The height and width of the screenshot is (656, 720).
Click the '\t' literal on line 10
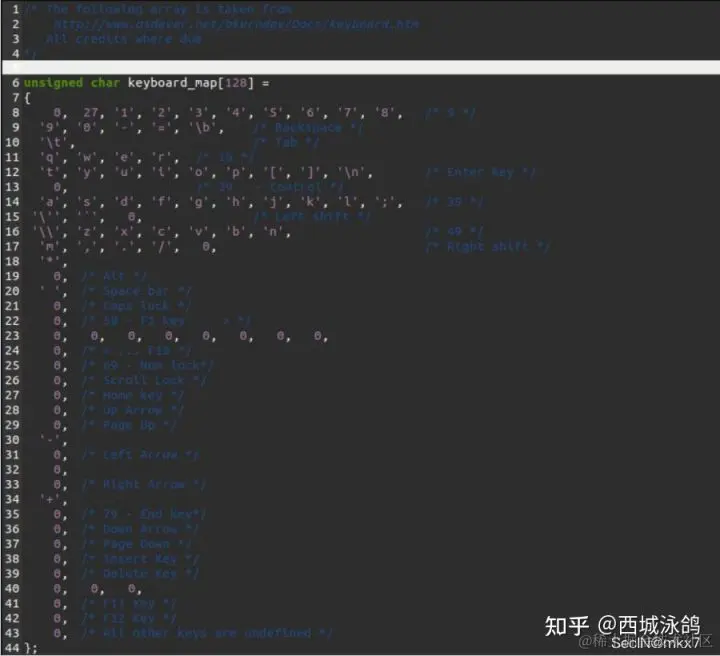click(53, 142)
